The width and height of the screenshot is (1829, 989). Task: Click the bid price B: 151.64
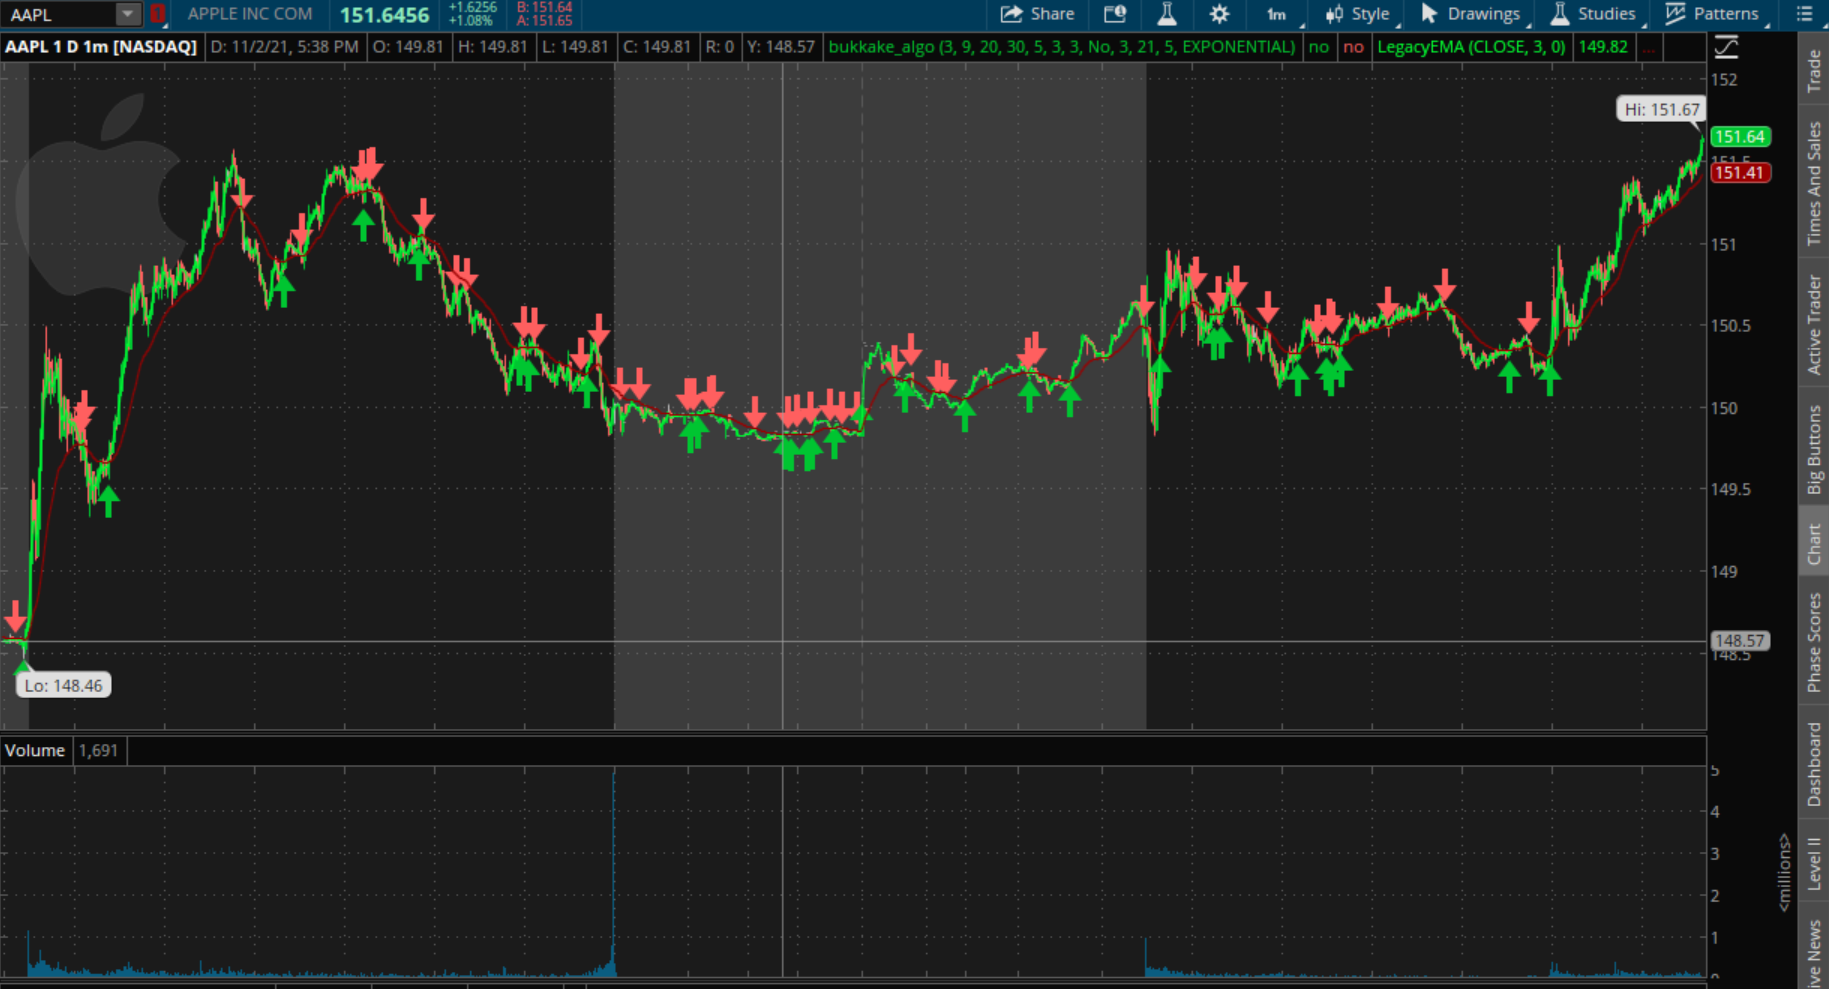545,7
